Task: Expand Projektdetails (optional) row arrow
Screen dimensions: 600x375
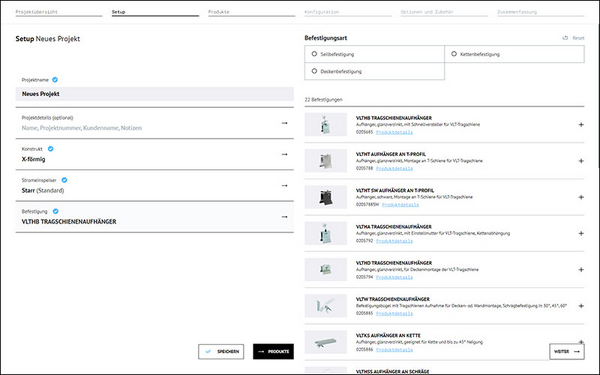Action: [284, 123]
